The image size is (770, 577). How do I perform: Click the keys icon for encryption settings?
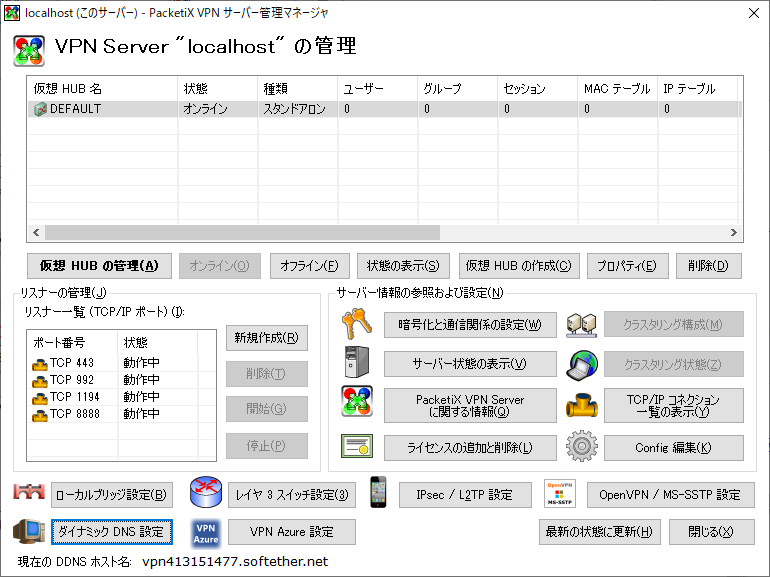tap(357, 324)
